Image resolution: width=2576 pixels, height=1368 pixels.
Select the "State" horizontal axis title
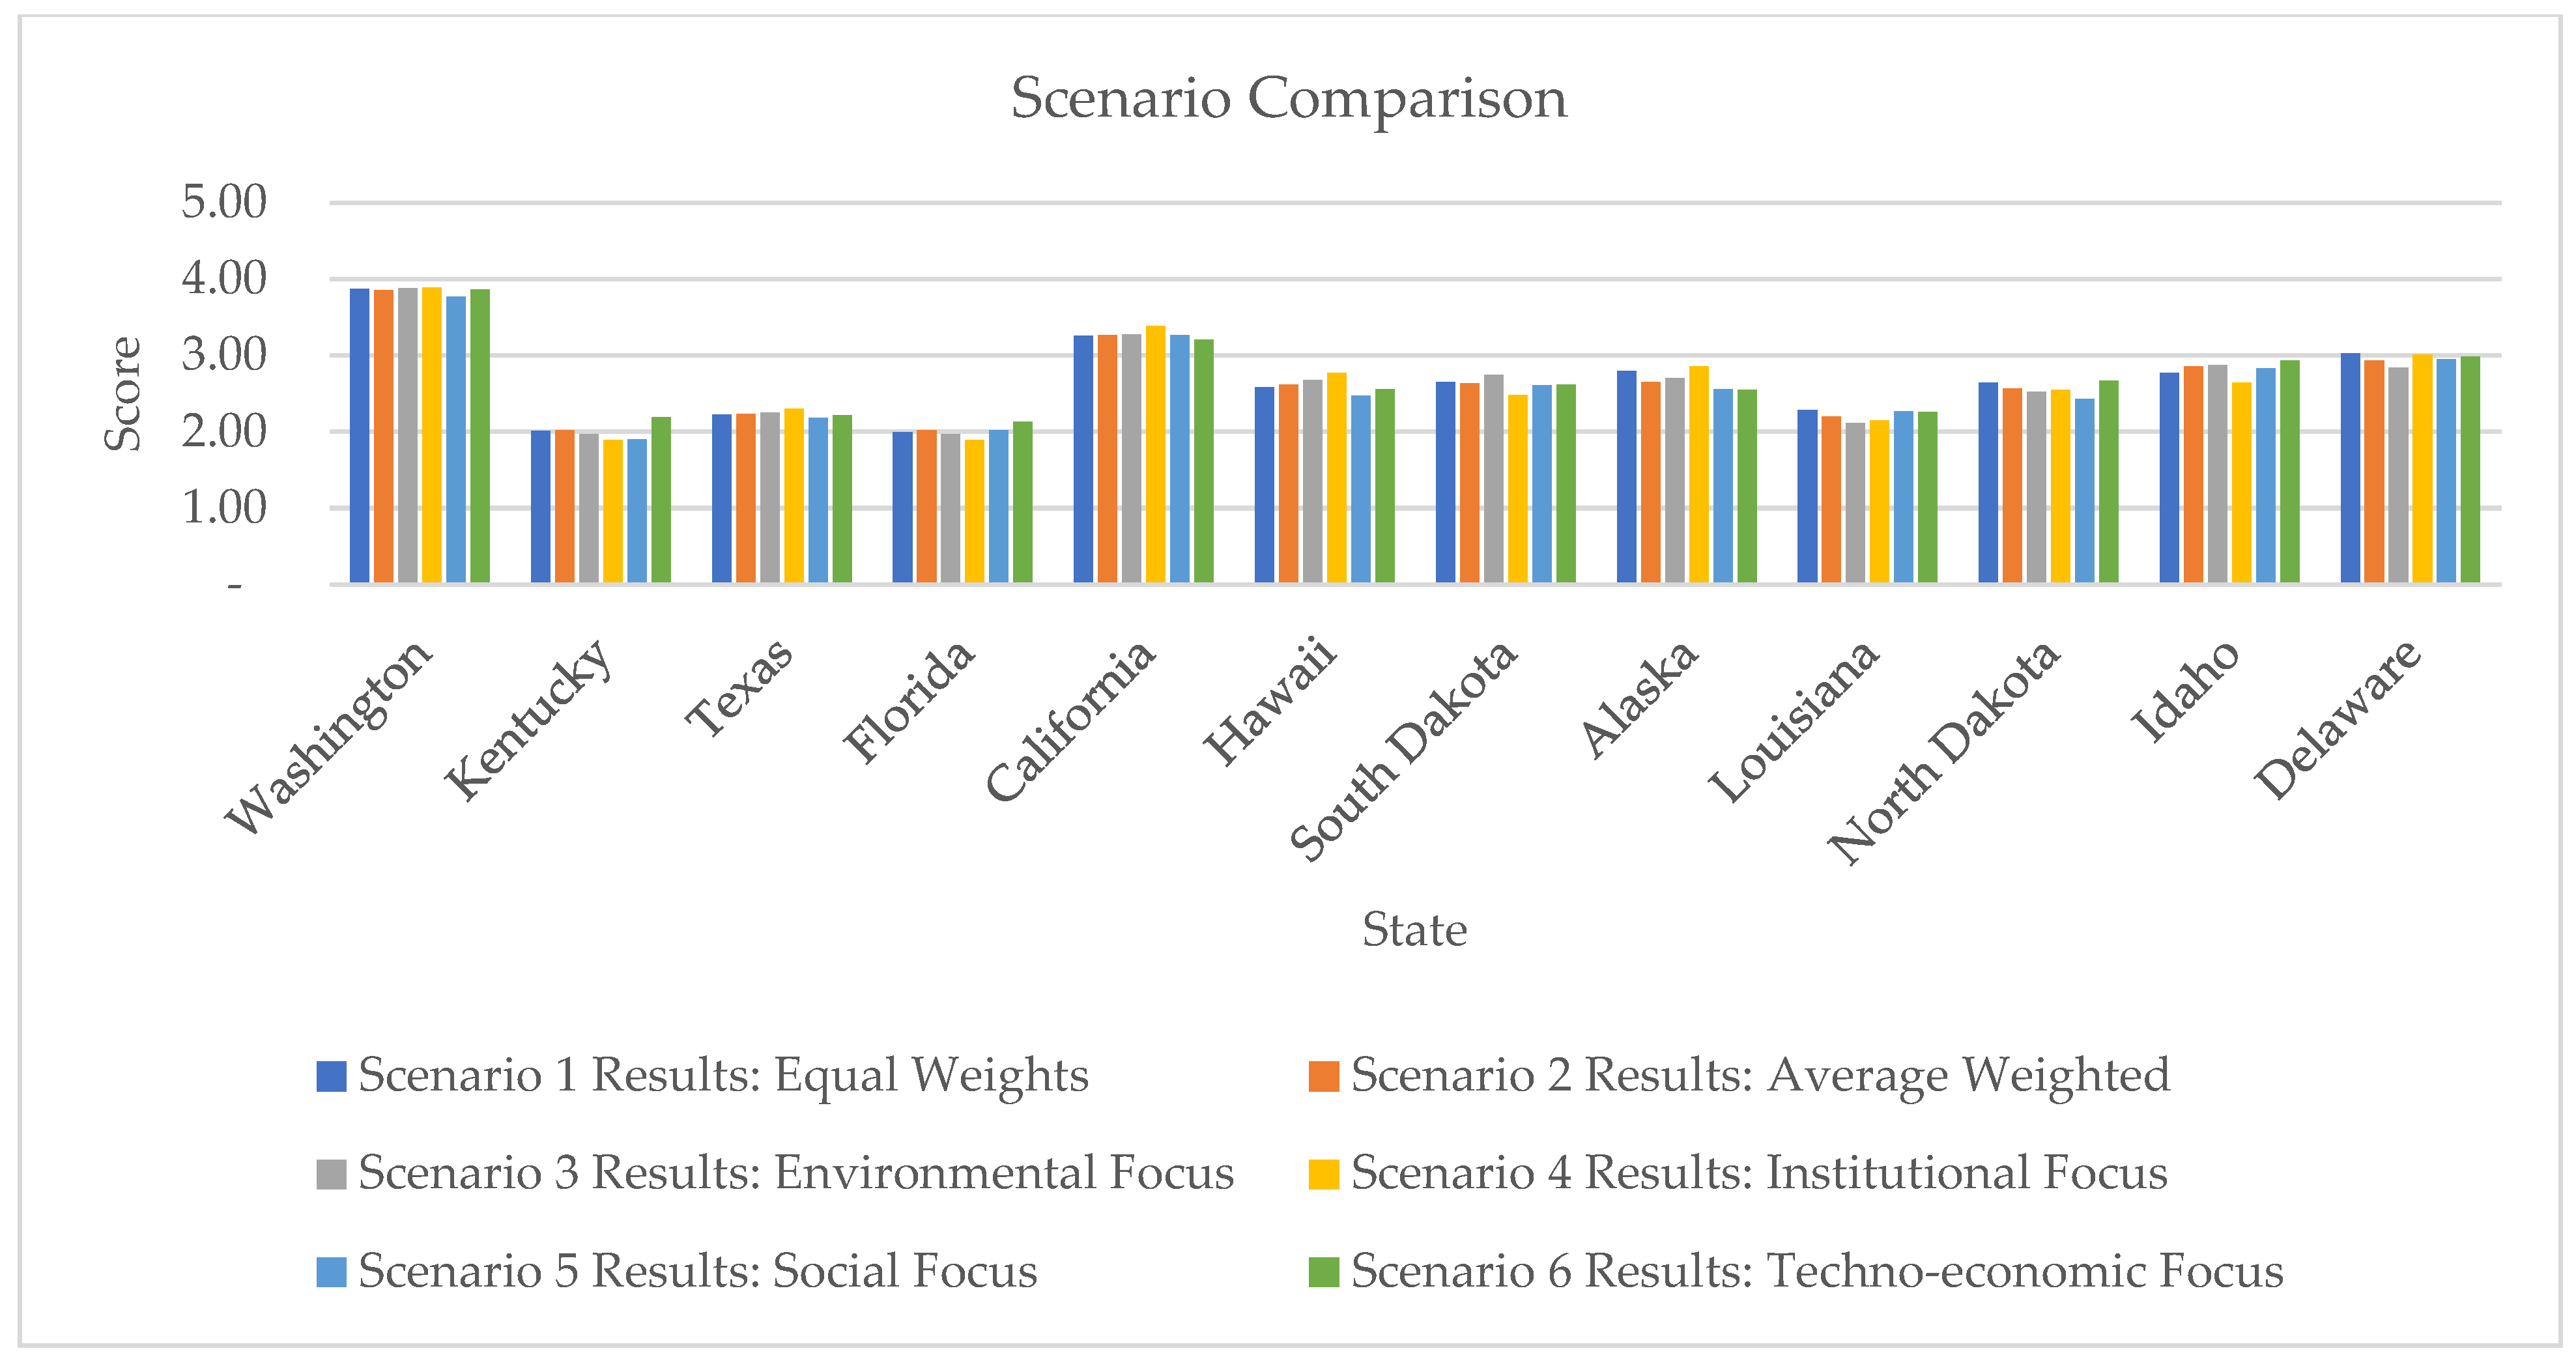tap(1414, 930)
